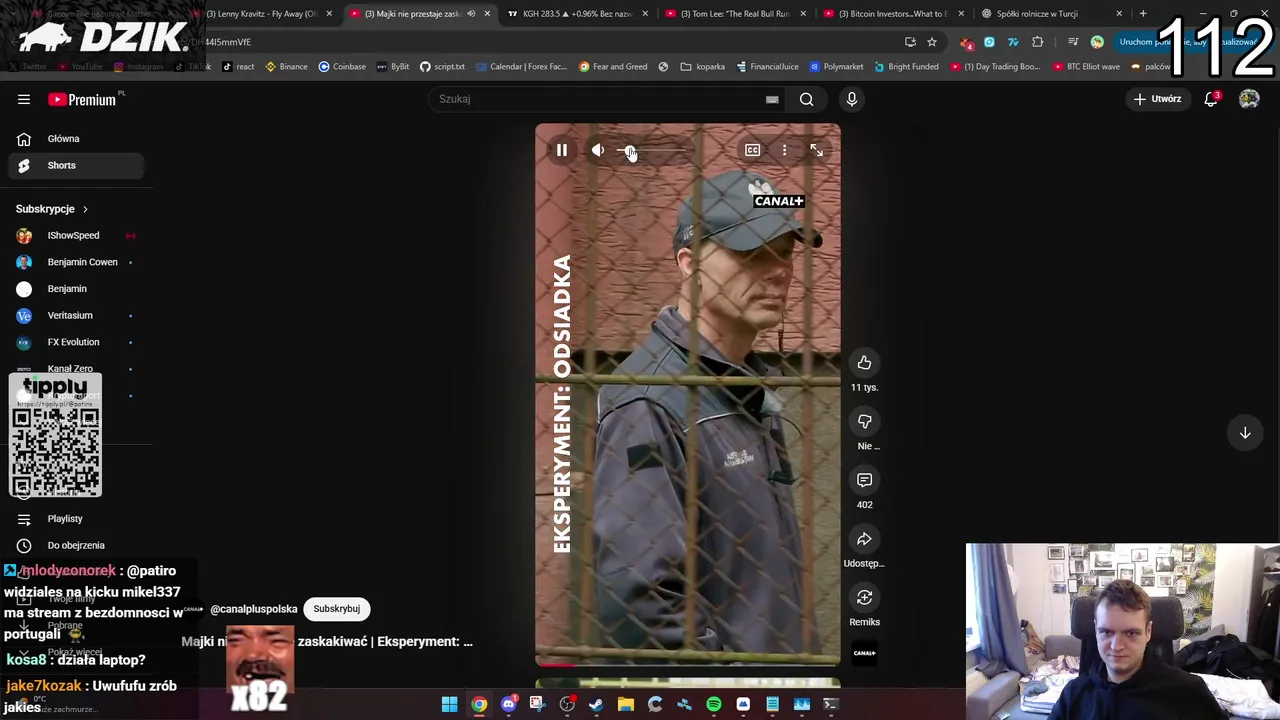Open the Chrome extensions puzzle icon
Viewport: 1280px width, 720px height.
(1037, 42)
